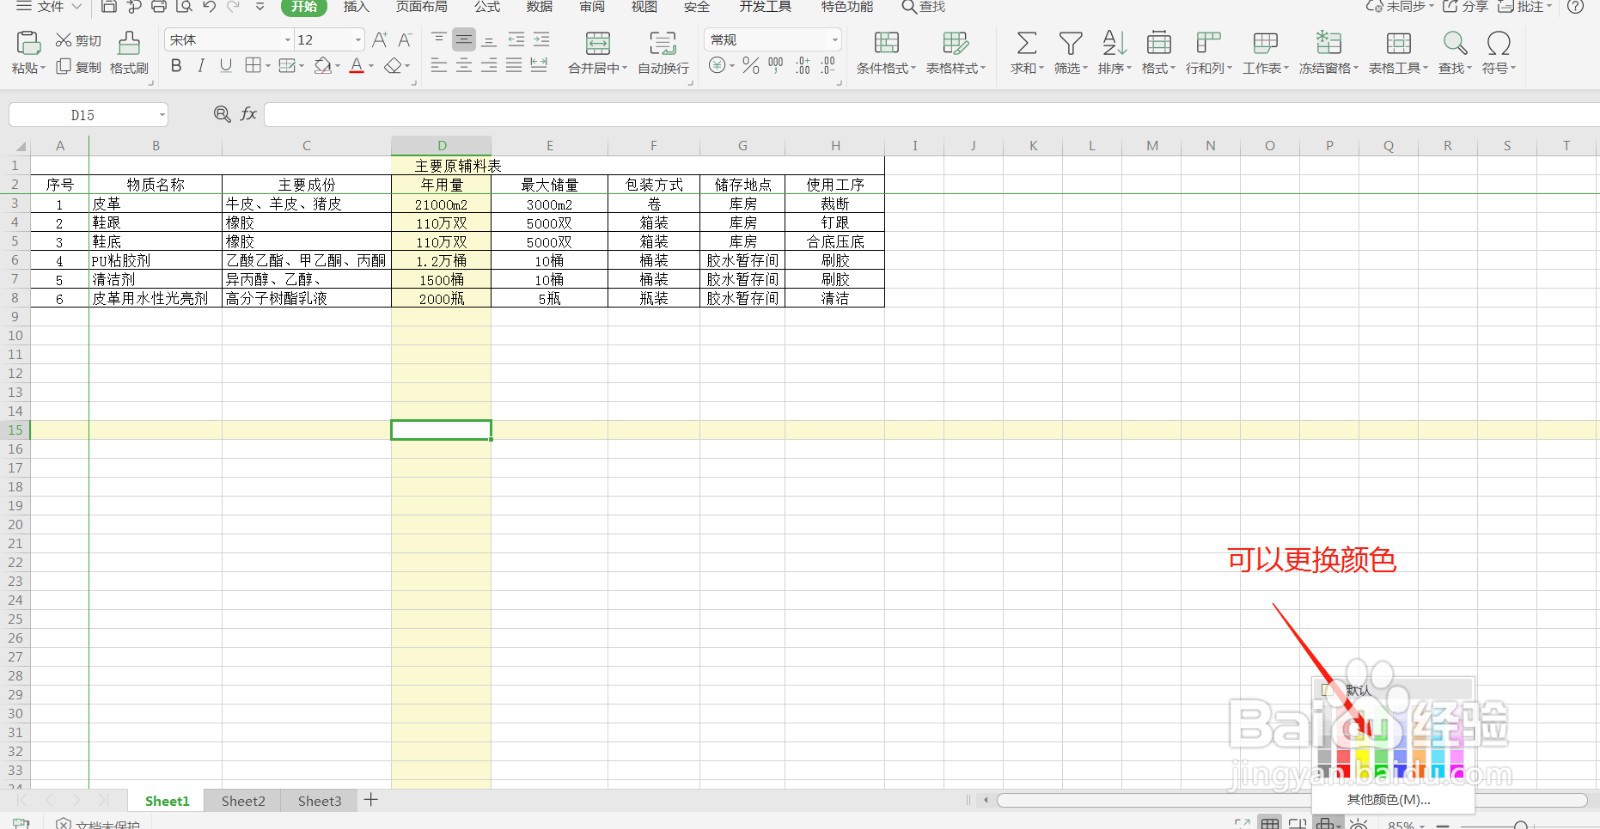Open the File (文件) menu
Screen dimensions: 1600x829
click(x=48, y=6)
